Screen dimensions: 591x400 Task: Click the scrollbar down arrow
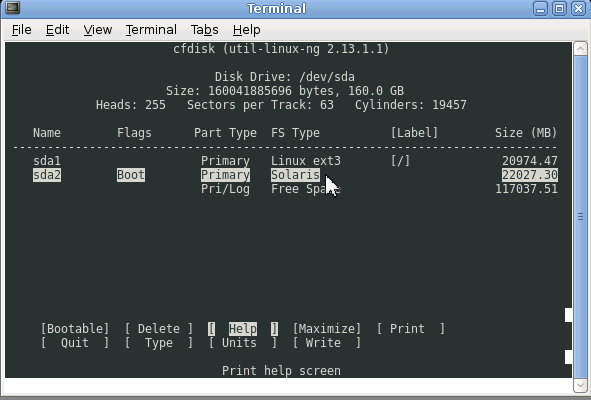pyautogui.click(x=580, y=385)
